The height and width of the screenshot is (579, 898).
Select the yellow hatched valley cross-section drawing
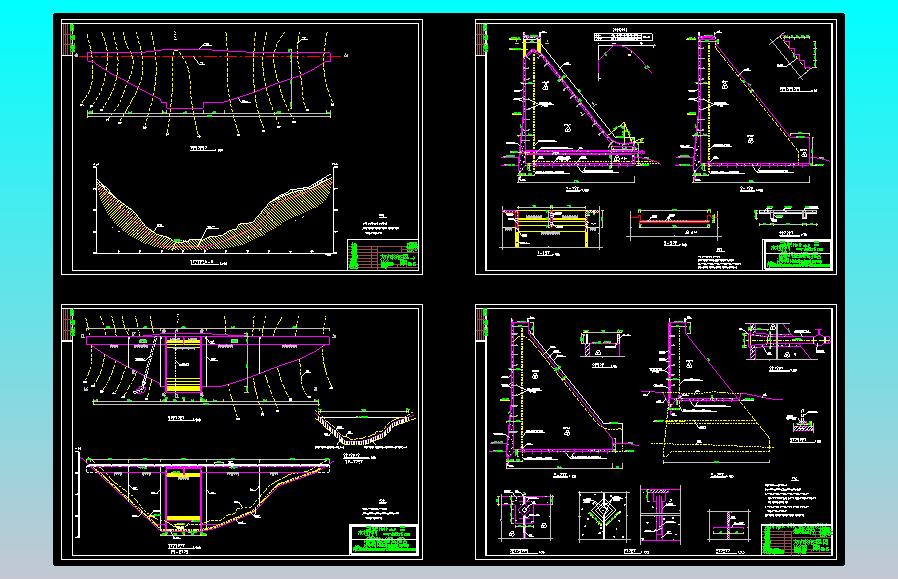(x=215, y=209)
